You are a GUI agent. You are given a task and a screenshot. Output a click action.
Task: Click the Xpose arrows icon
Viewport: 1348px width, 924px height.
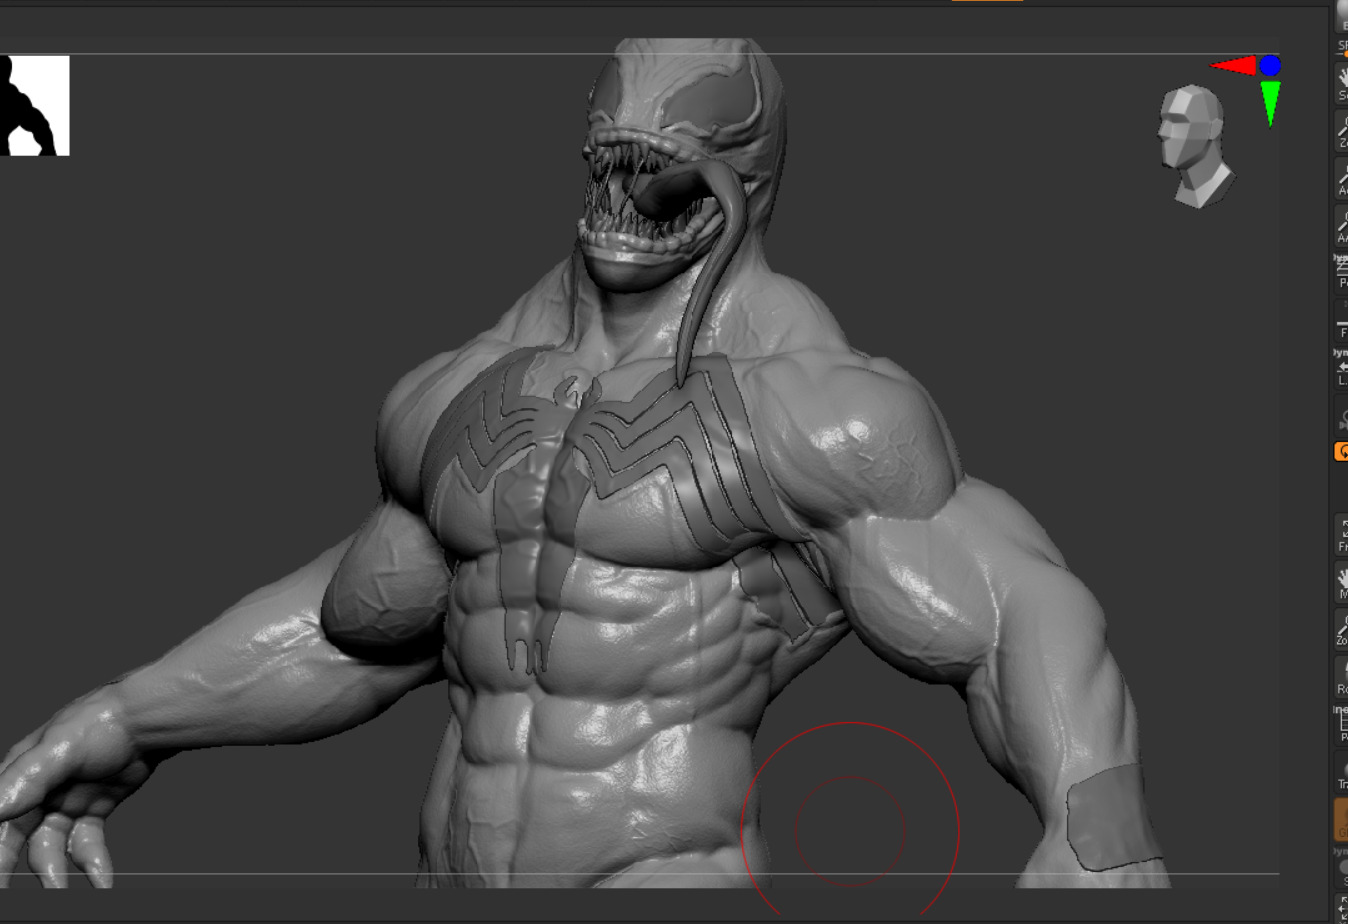[1342, 908]
